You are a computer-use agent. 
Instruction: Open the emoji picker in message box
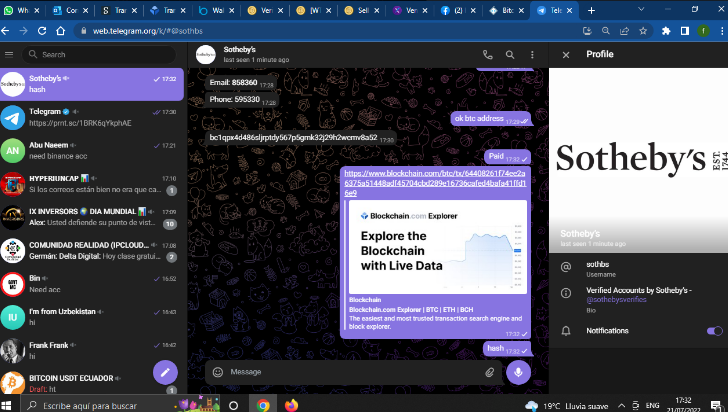point(218,372)
